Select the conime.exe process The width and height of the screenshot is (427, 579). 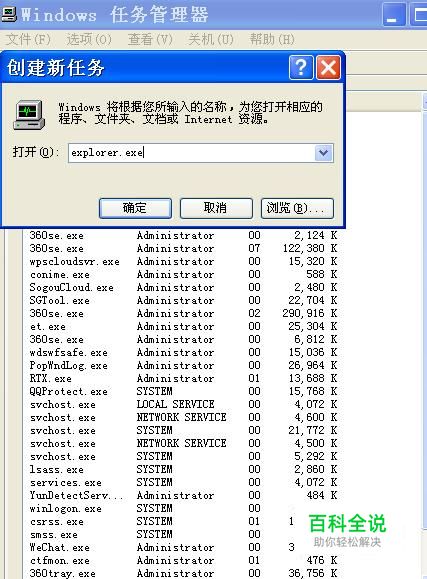point(60,275)
